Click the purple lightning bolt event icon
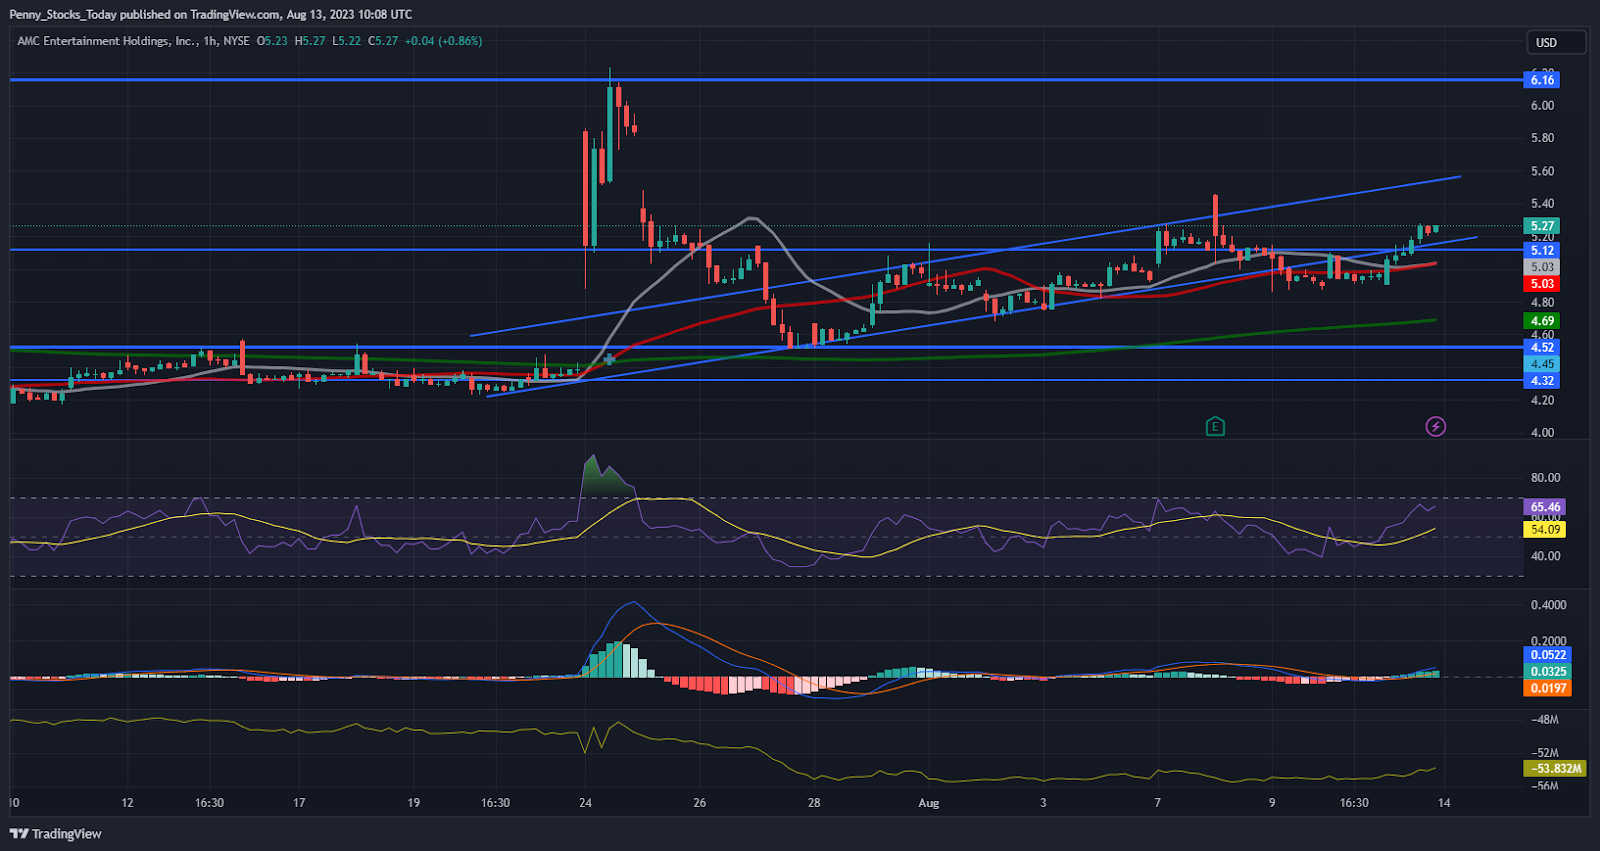1600x851 pixels. coord(1436,427)
